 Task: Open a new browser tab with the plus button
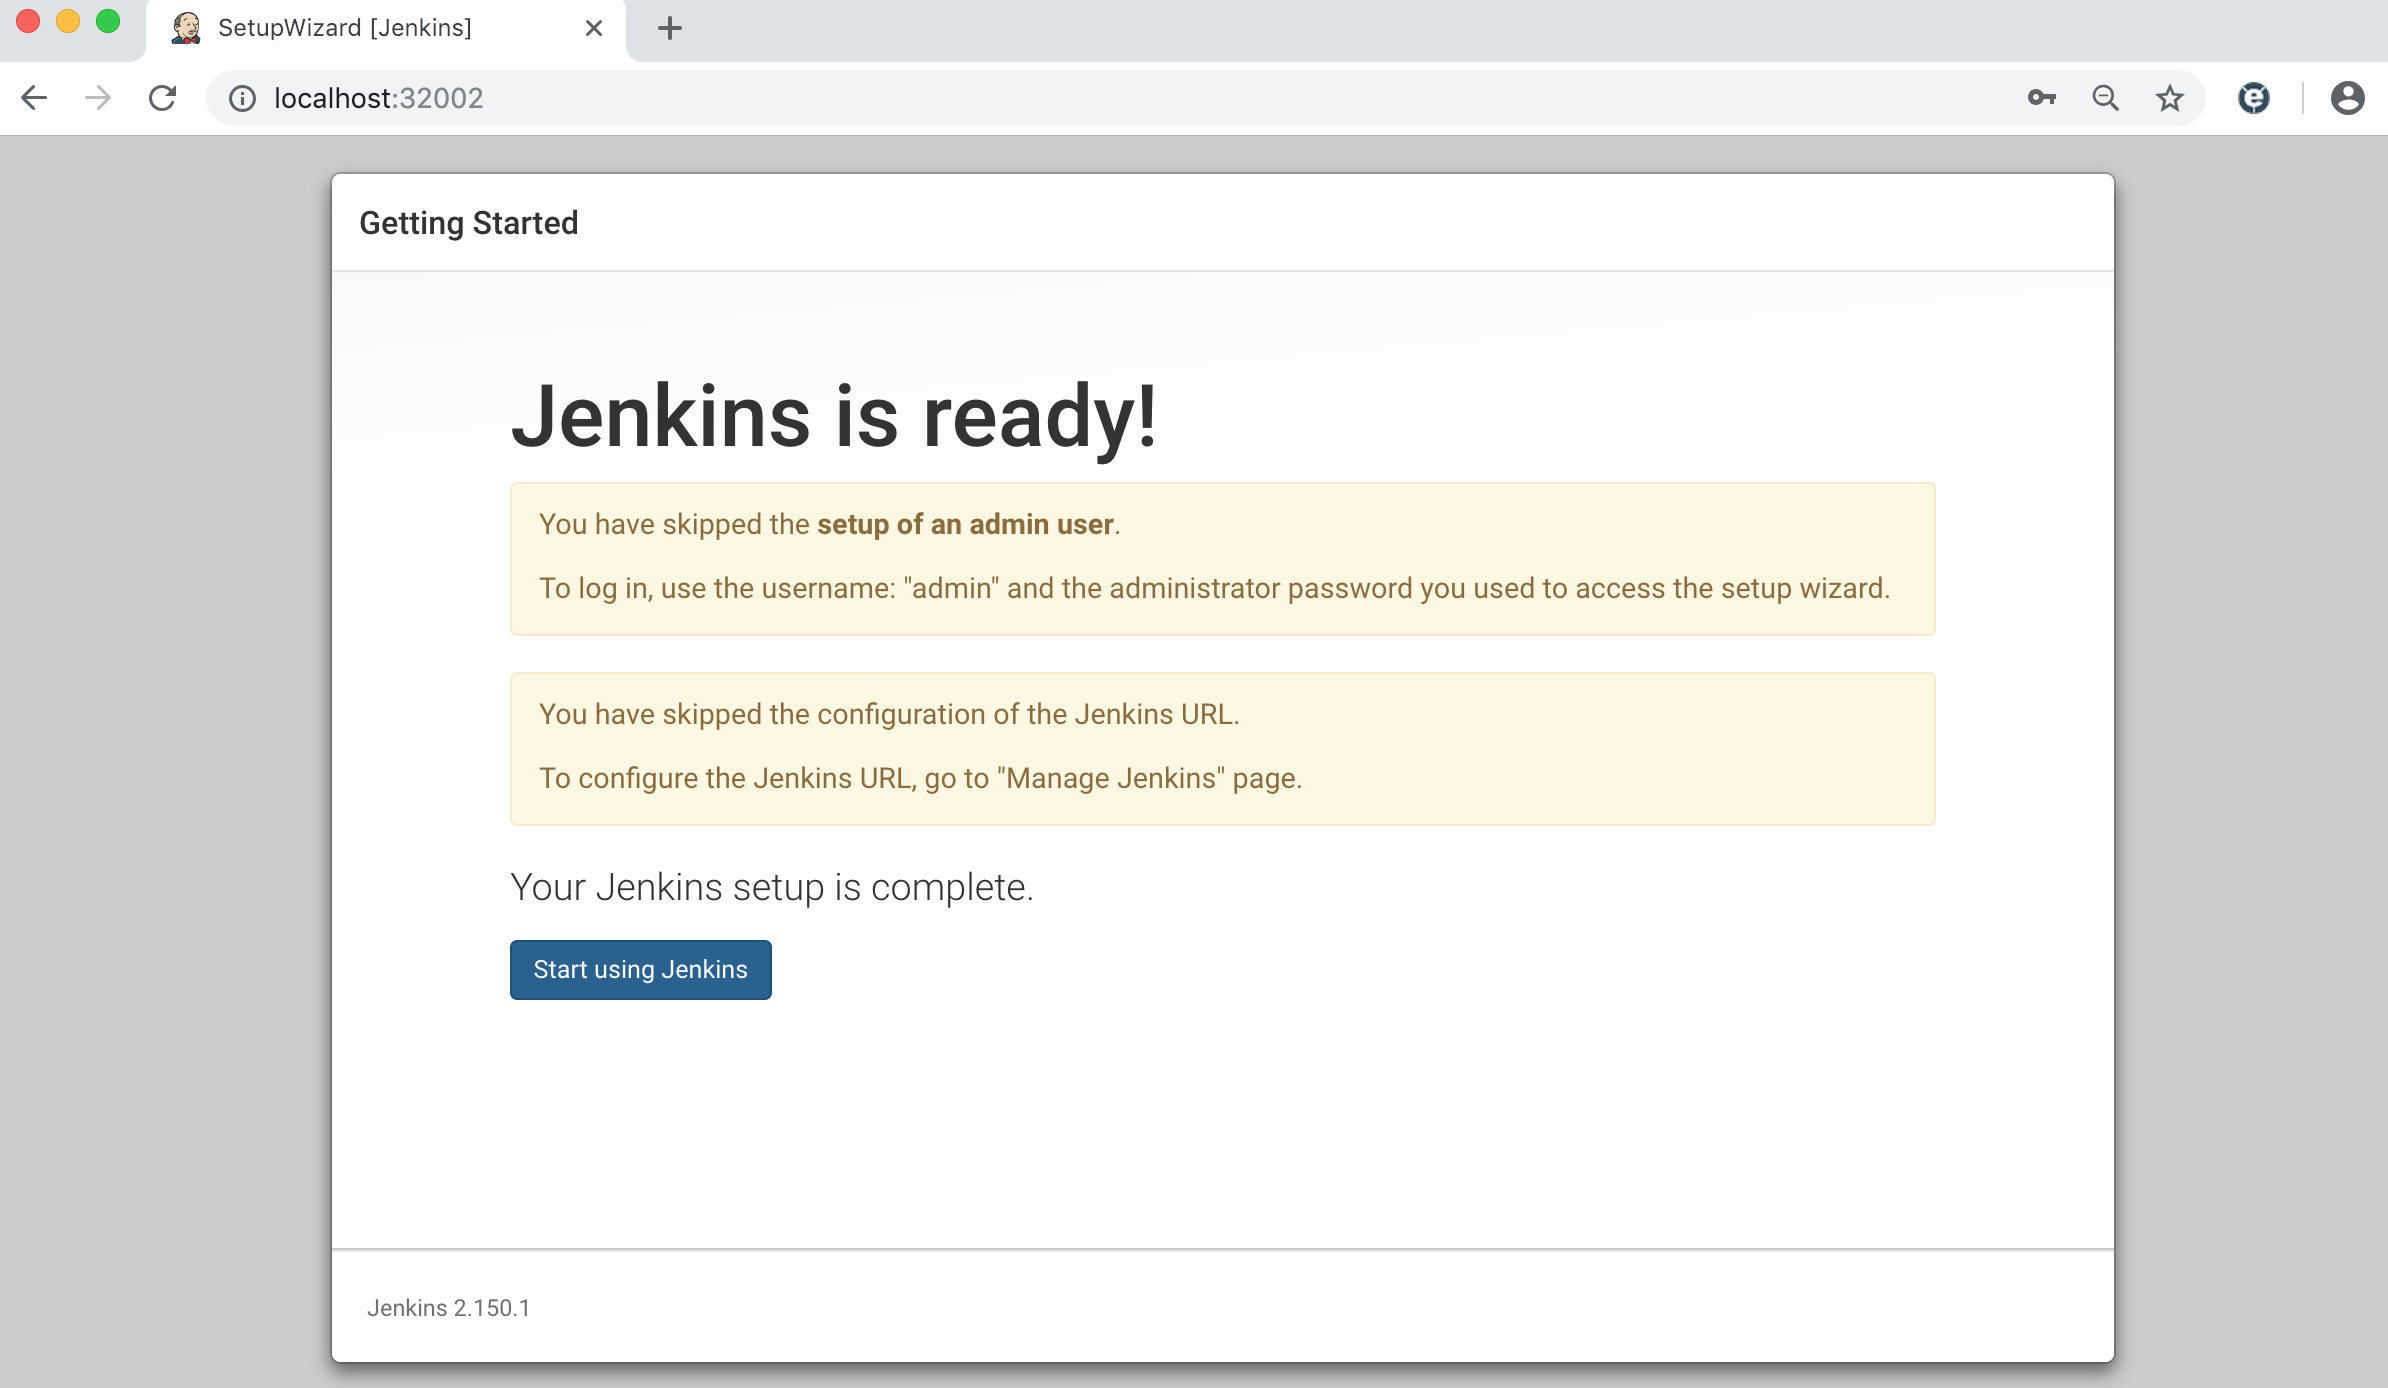(670, 28)
